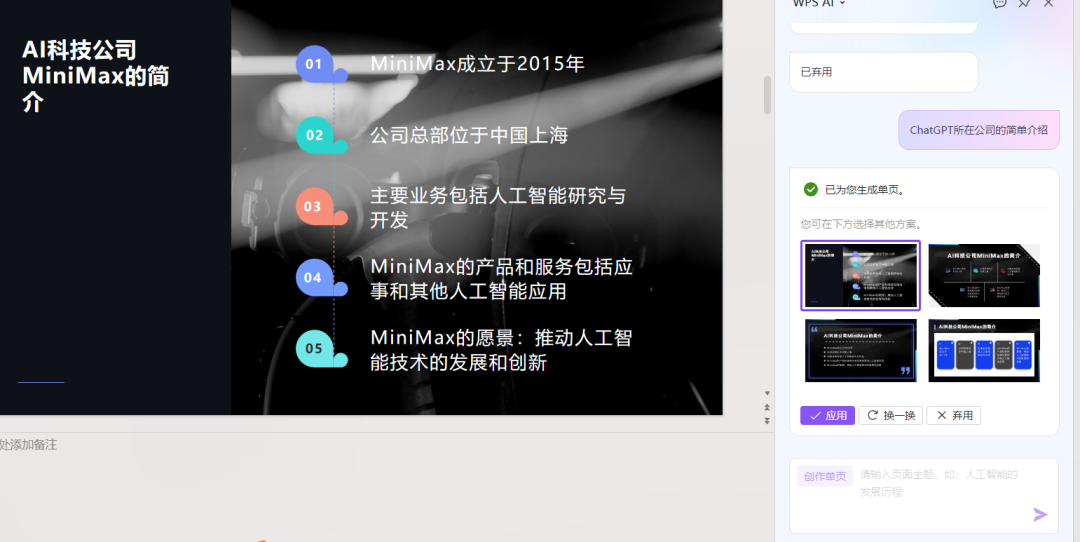Jump to next slide with double-down arrow

(767, 421)
